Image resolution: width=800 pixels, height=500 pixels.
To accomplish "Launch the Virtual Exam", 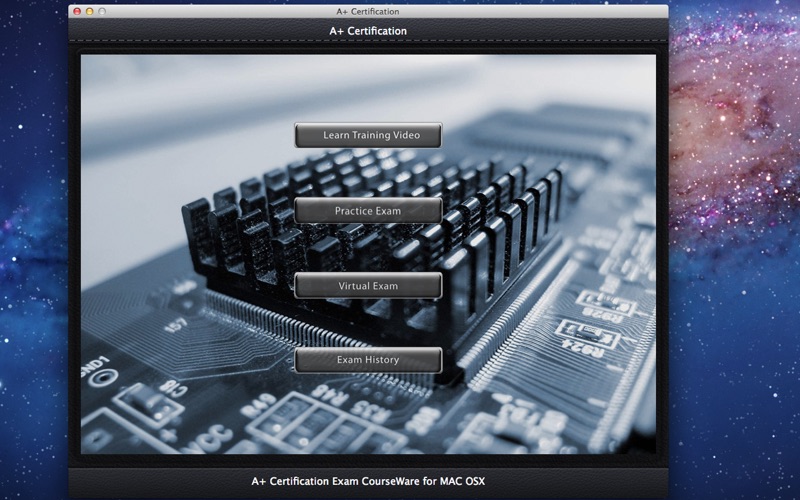I will [x=368, y=286].
